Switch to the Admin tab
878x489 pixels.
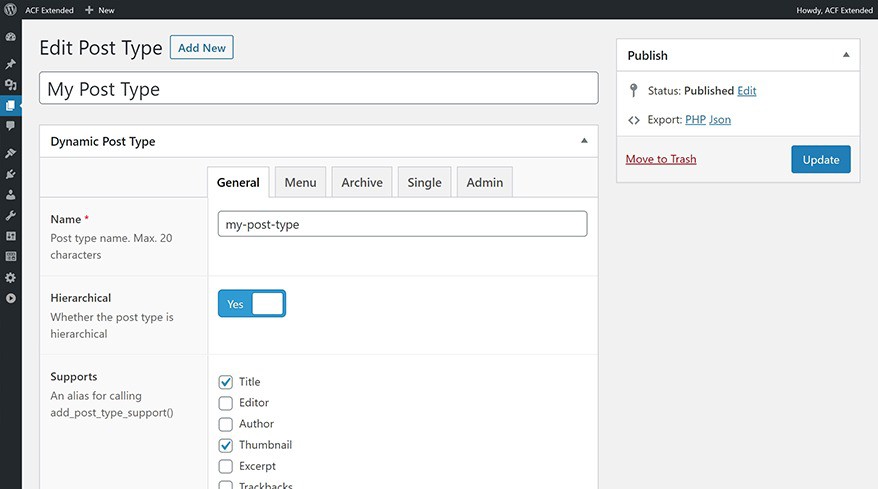(485, 182)
